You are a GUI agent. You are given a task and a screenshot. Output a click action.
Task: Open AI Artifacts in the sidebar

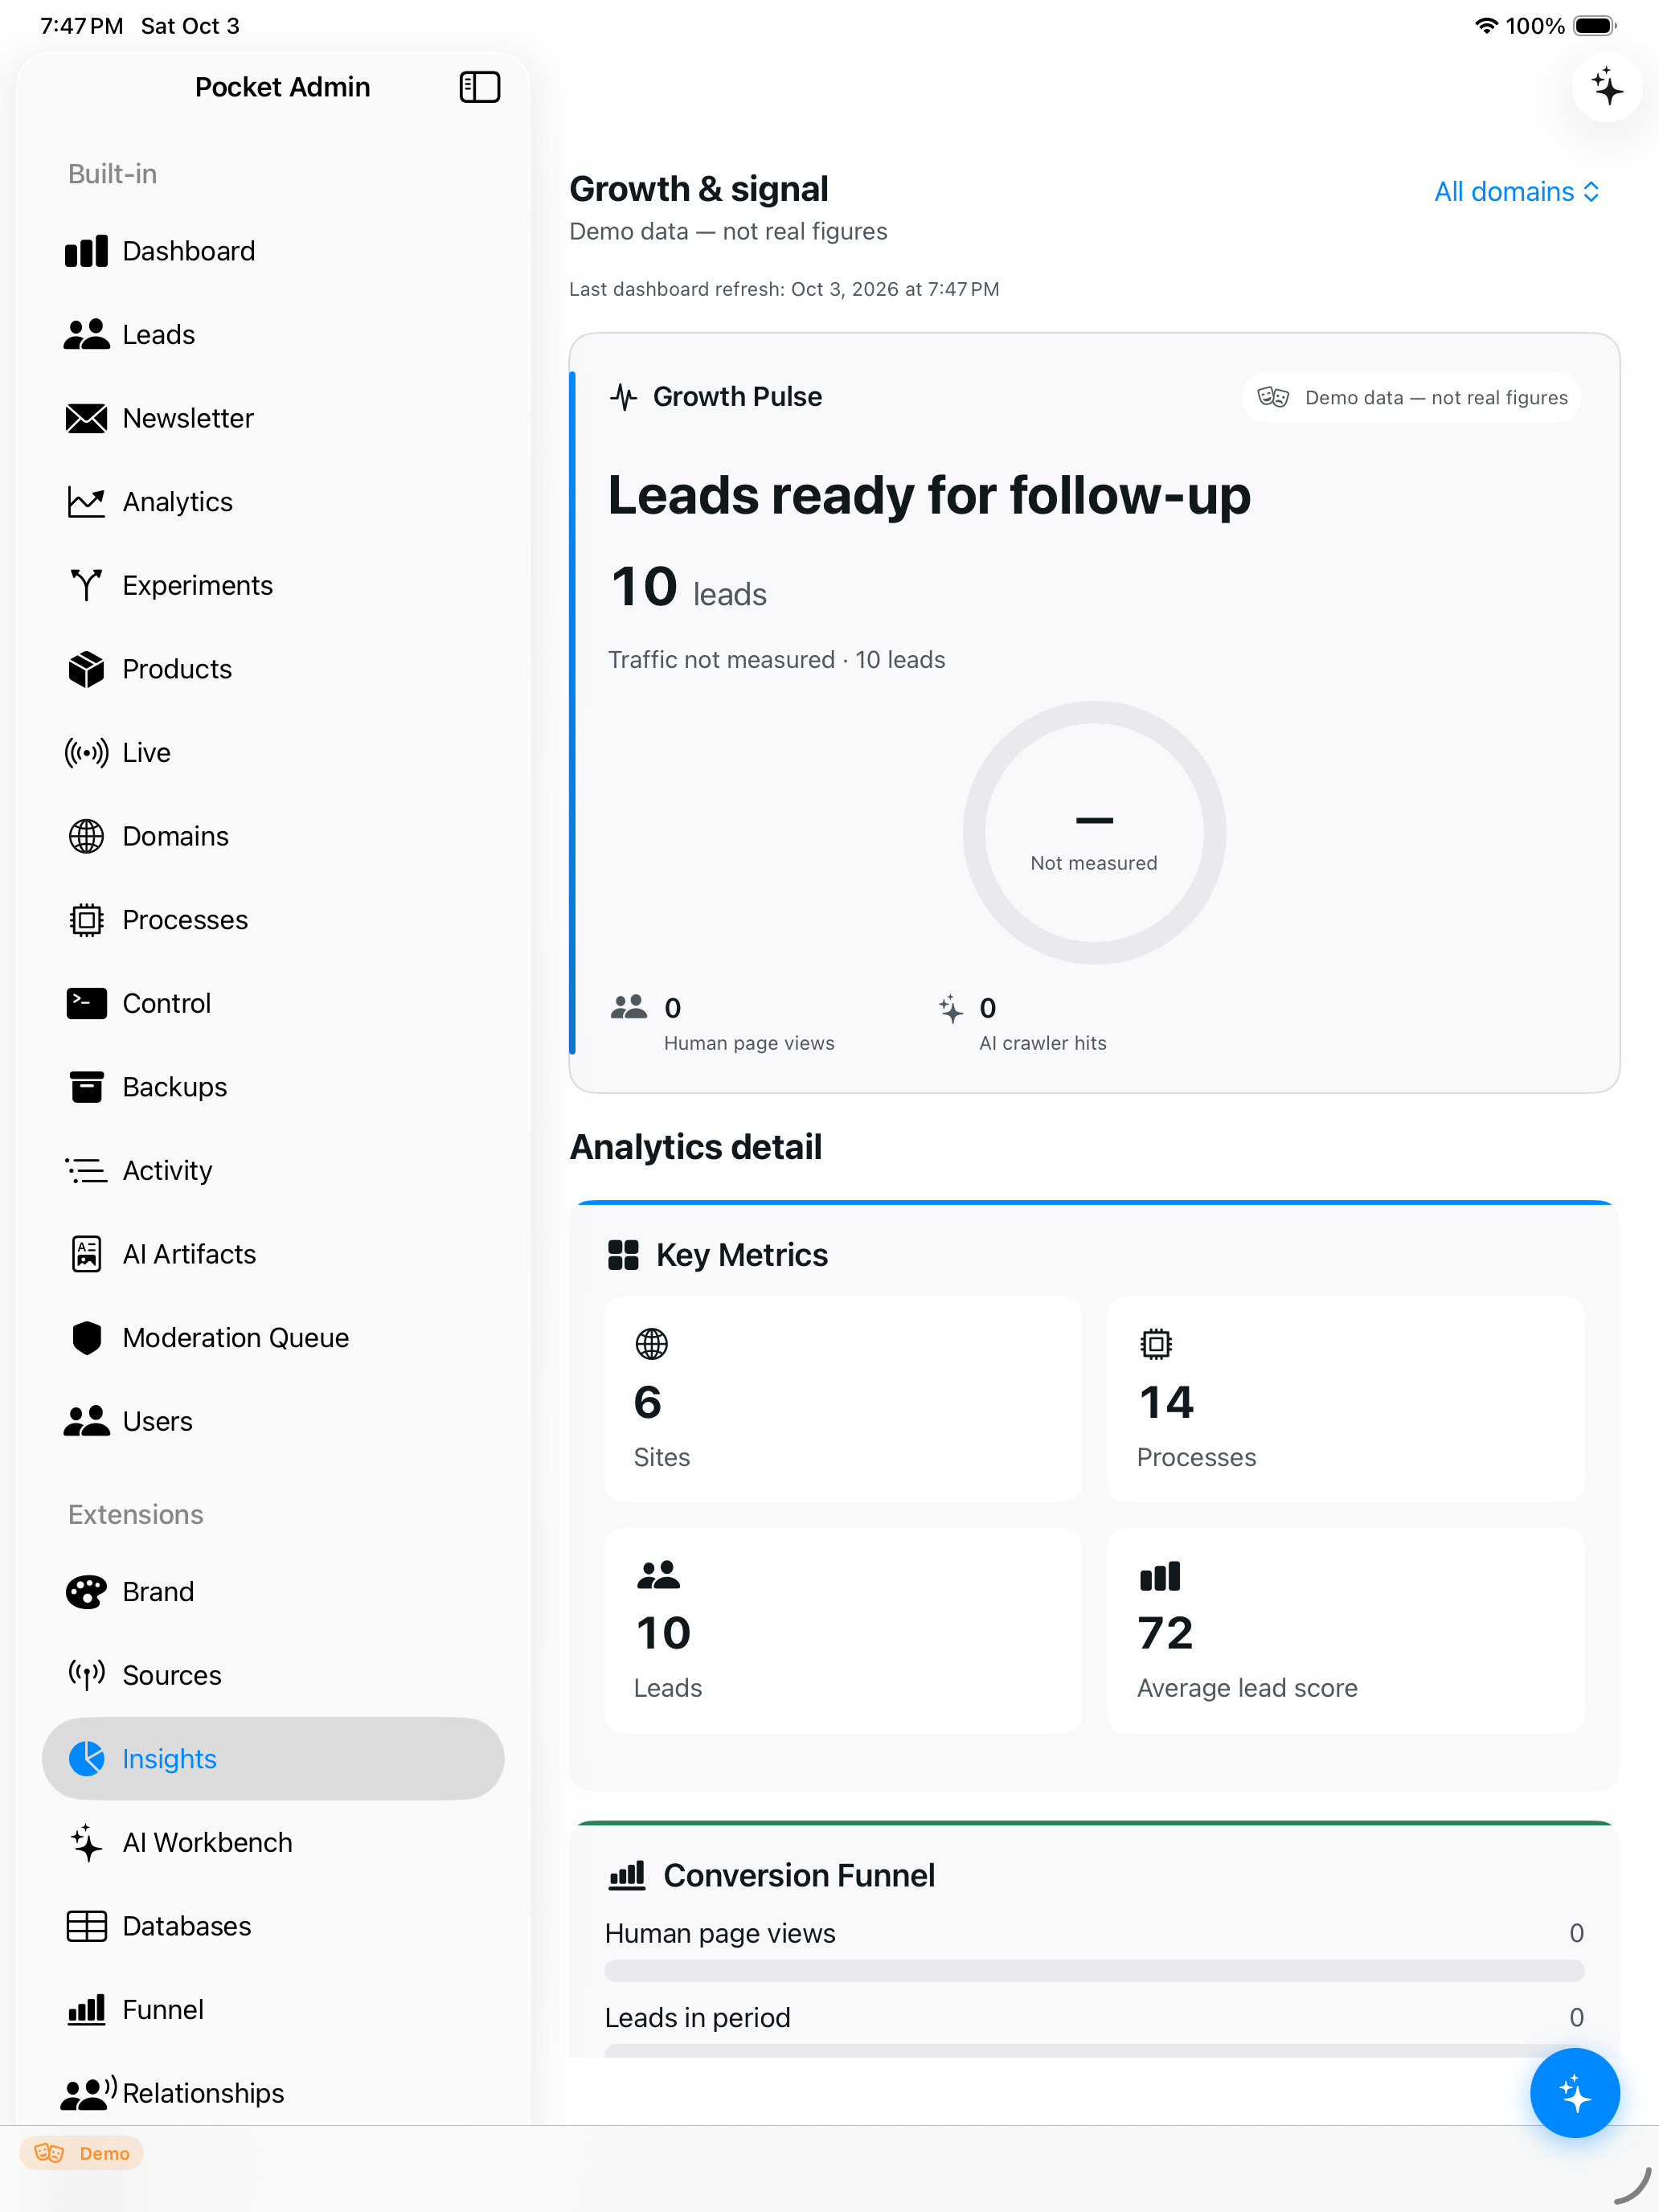(272, 1254)
